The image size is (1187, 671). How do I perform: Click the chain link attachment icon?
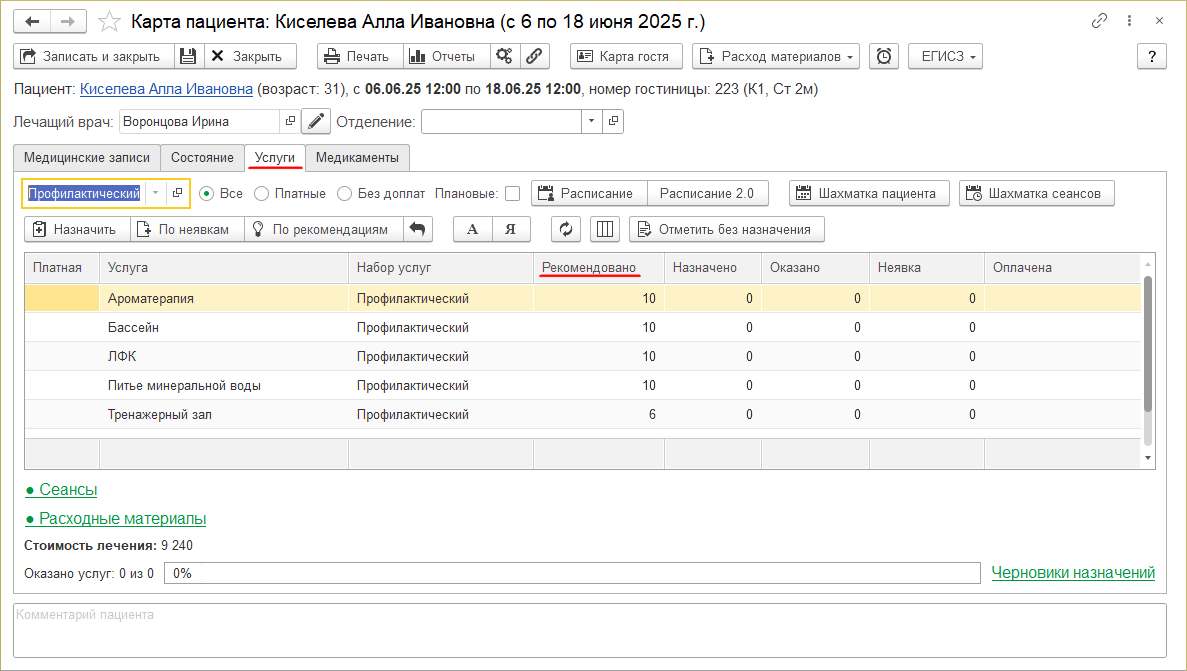click(x=535, y=57)
